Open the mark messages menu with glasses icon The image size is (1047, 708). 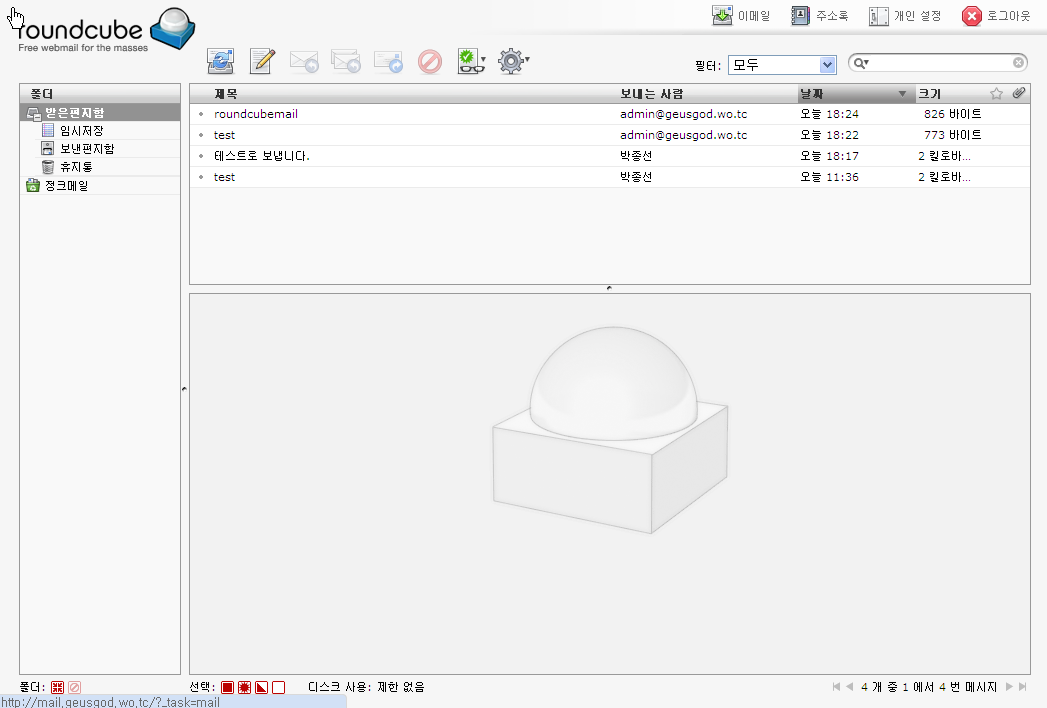[x=471, y=61]
